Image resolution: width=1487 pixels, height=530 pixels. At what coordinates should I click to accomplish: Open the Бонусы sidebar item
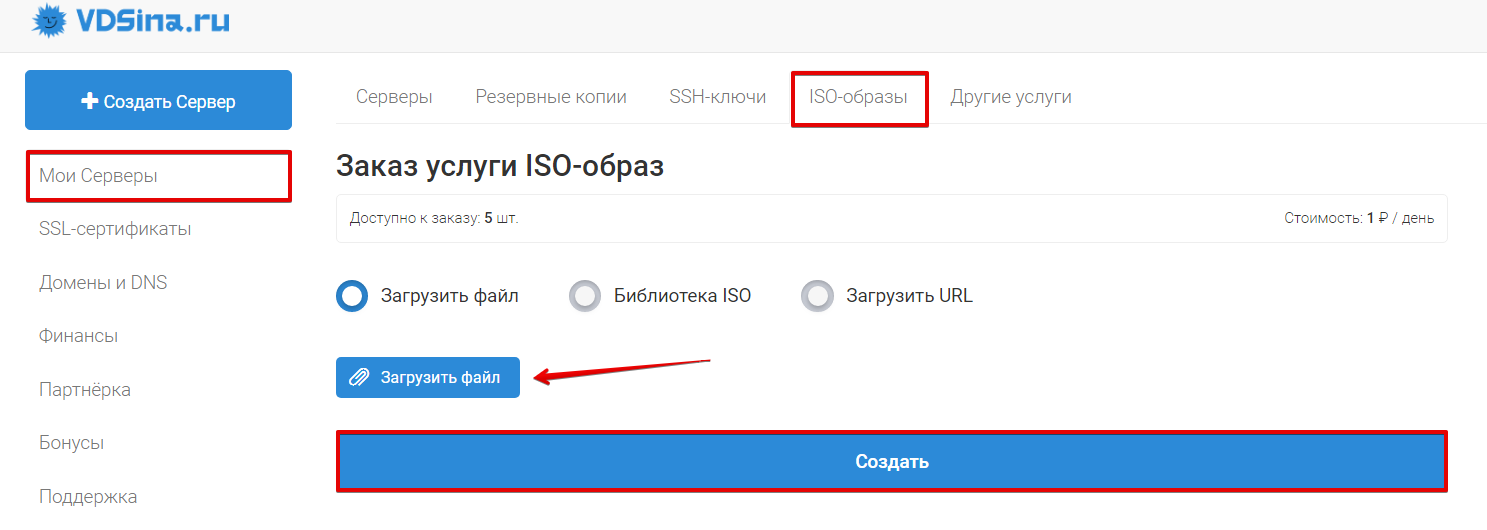tap(72, 443)
